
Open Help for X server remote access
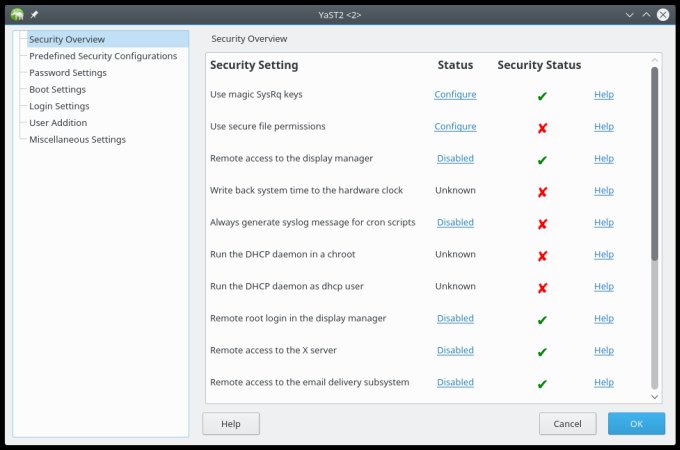pyautogui.click(x=604, y=350)
